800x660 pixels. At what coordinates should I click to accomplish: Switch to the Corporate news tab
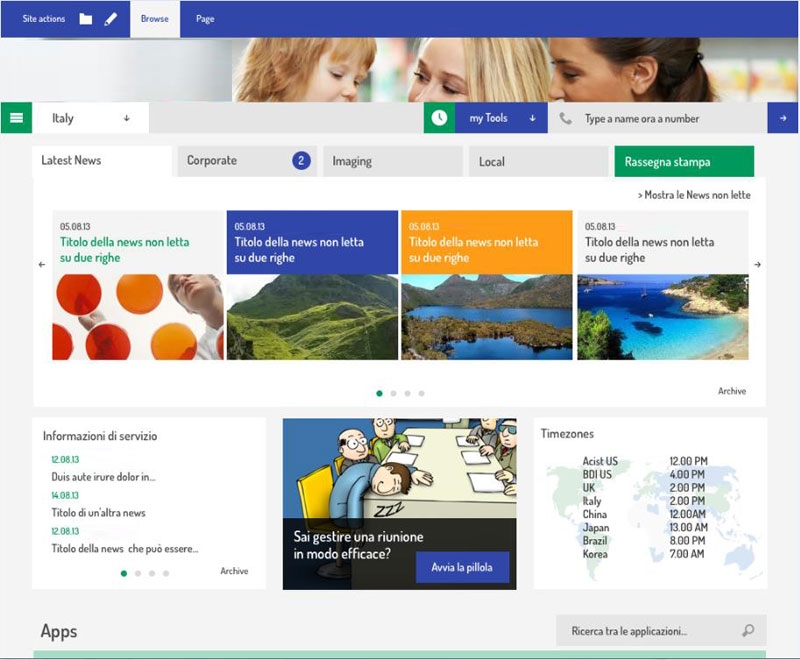pyautogui.click(x=246, y=161)
